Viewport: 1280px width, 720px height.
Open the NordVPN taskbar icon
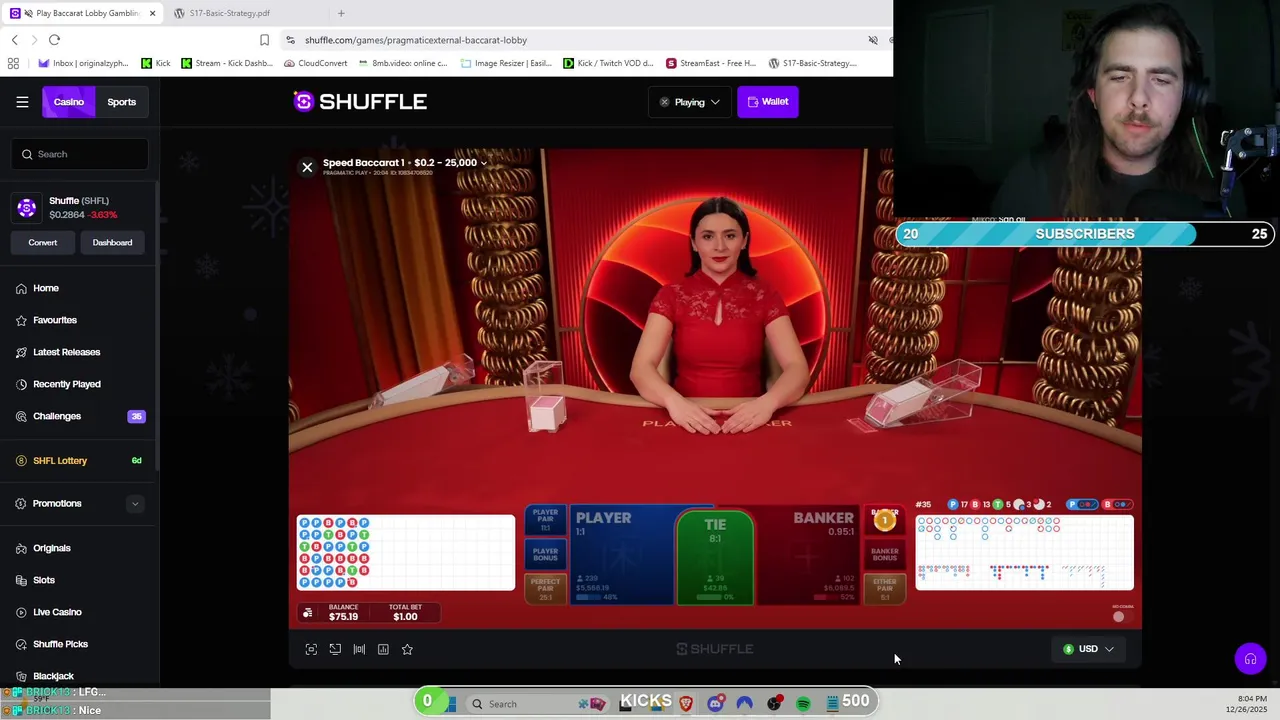[744, 704]
